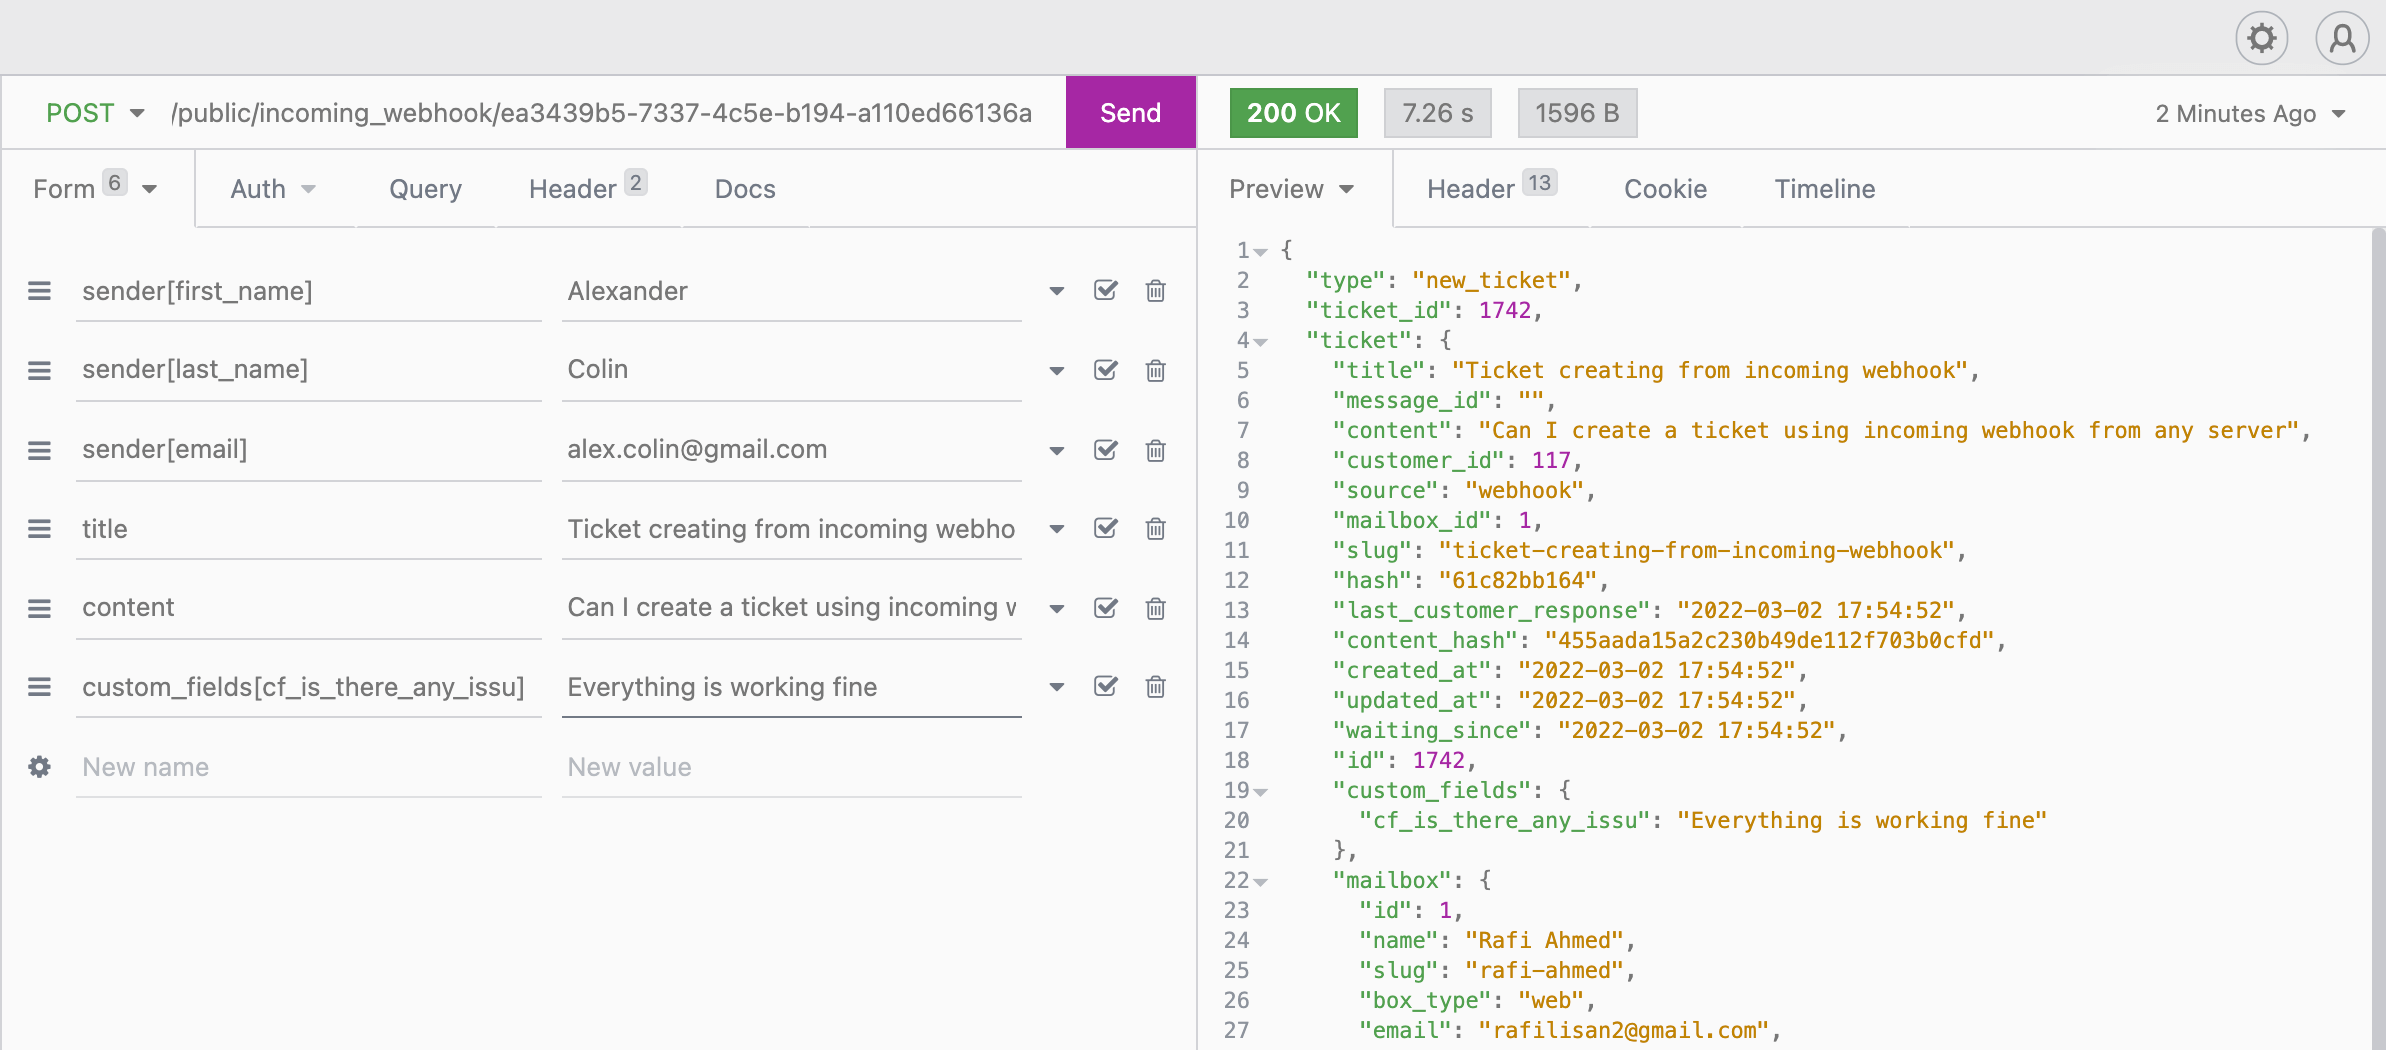
Task: Collapse the custom_fields object at line 19
Action: (x=1261, y=792)
